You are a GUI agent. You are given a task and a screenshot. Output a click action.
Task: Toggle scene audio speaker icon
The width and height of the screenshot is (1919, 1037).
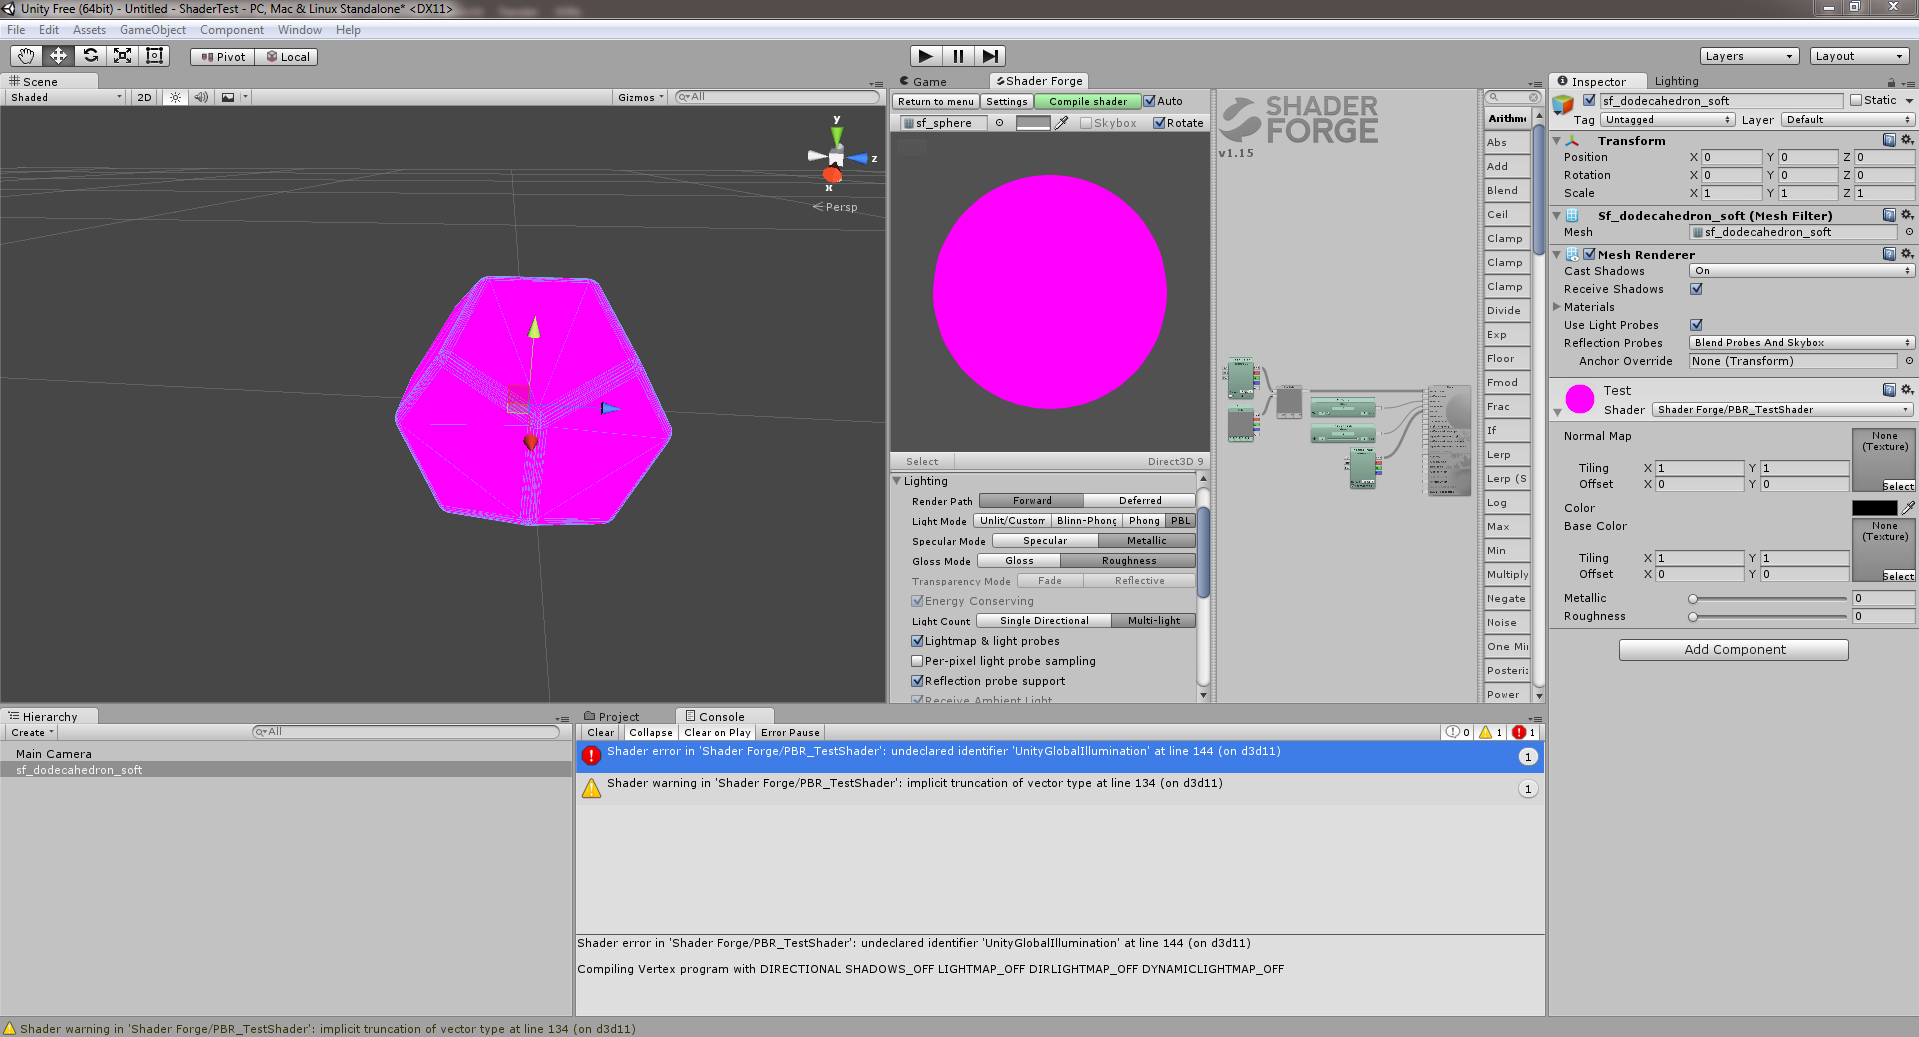point(201,97)
